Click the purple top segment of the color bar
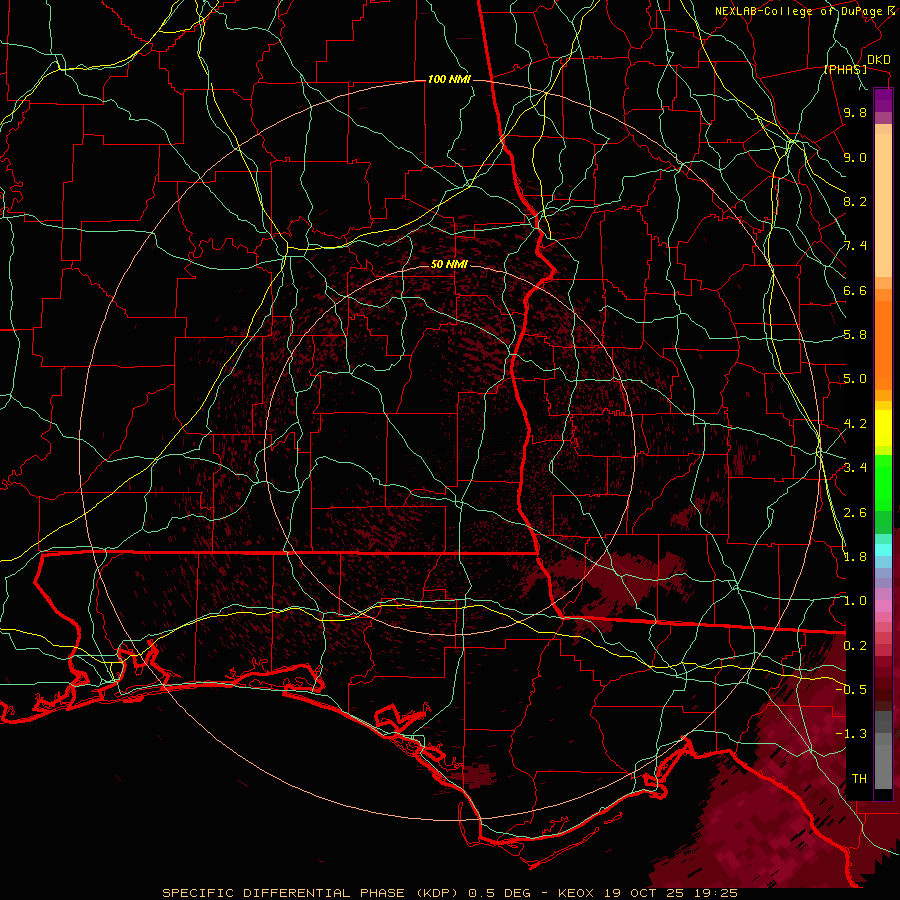 [x=883, y=101]
